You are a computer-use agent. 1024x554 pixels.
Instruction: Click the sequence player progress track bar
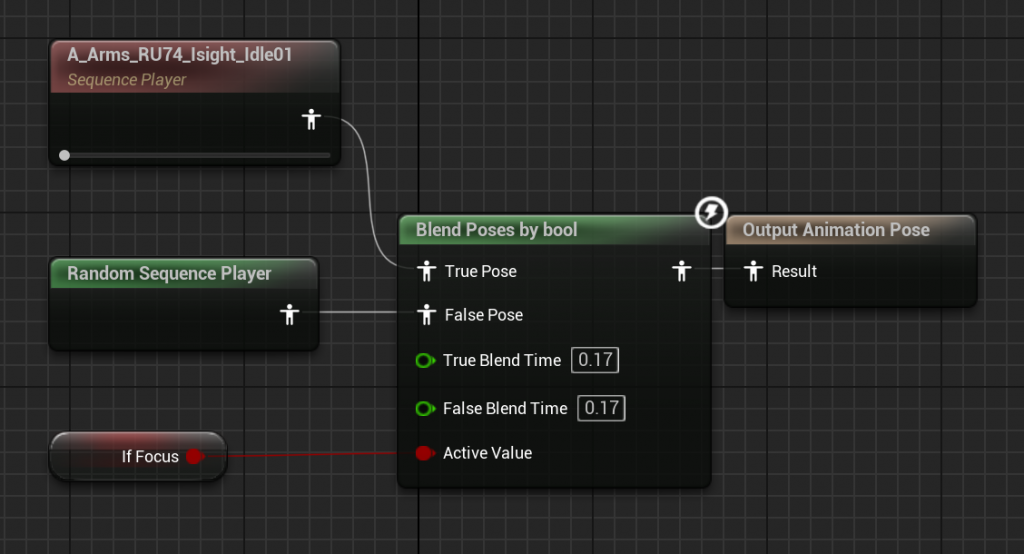195,155
